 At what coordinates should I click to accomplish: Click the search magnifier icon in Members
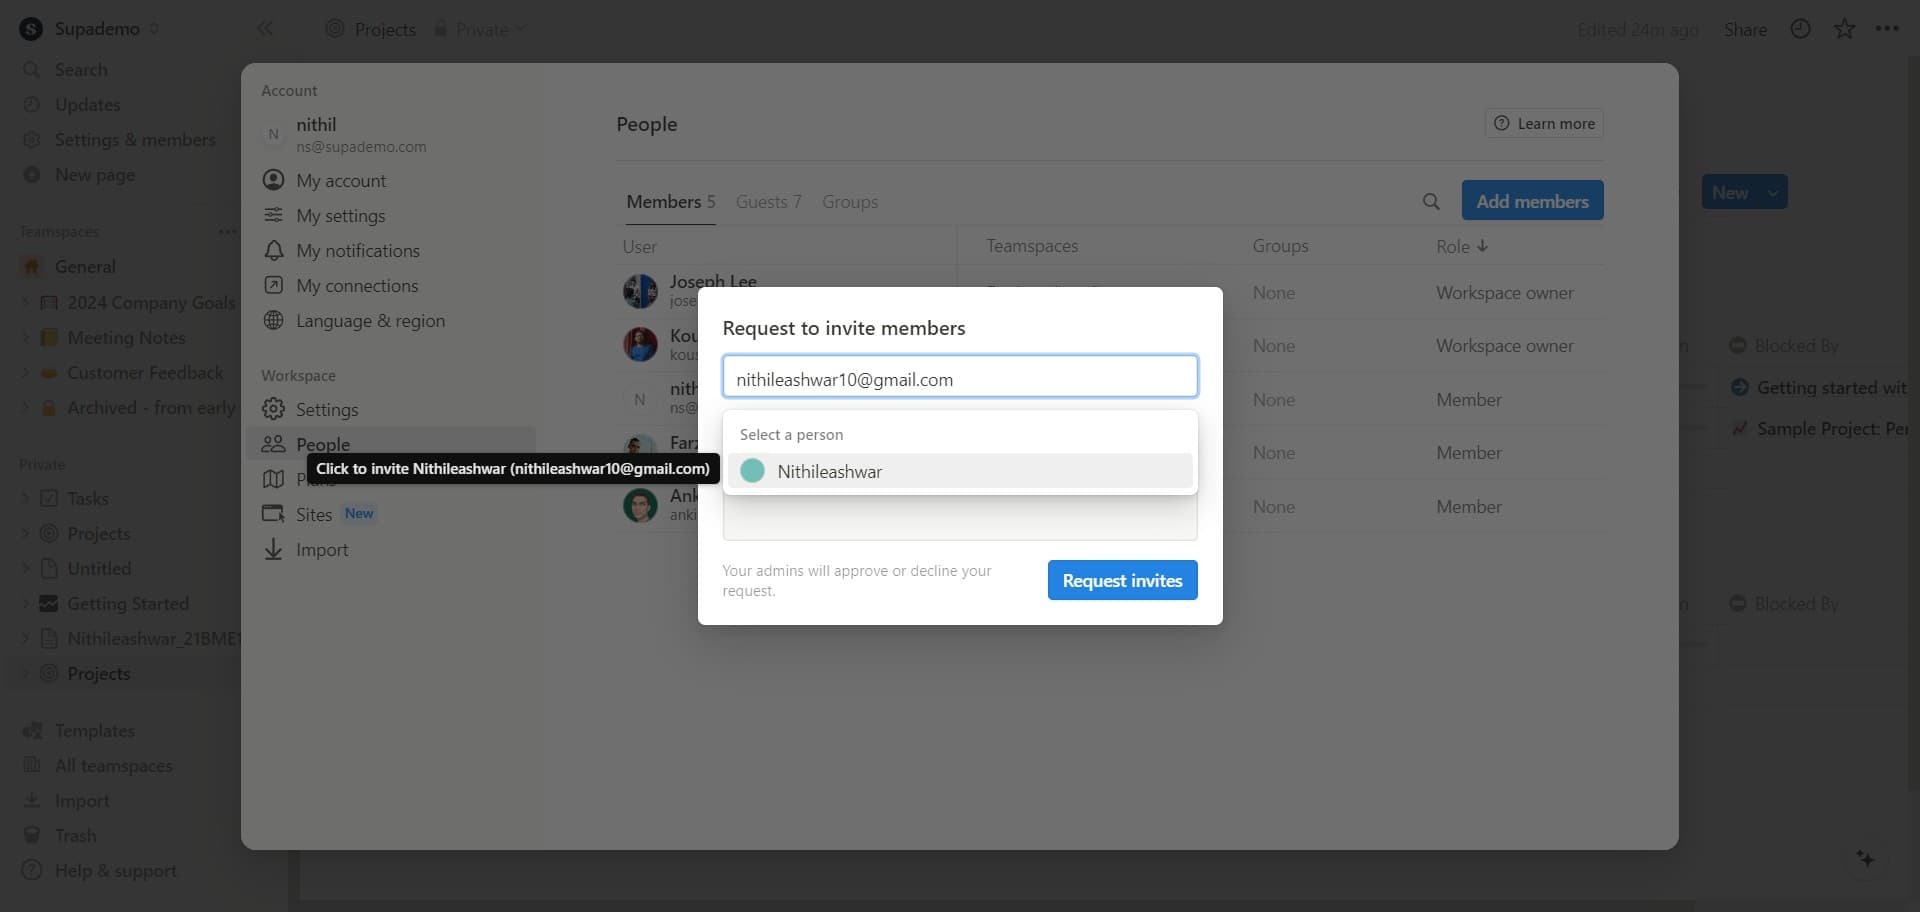point(1431,202)
